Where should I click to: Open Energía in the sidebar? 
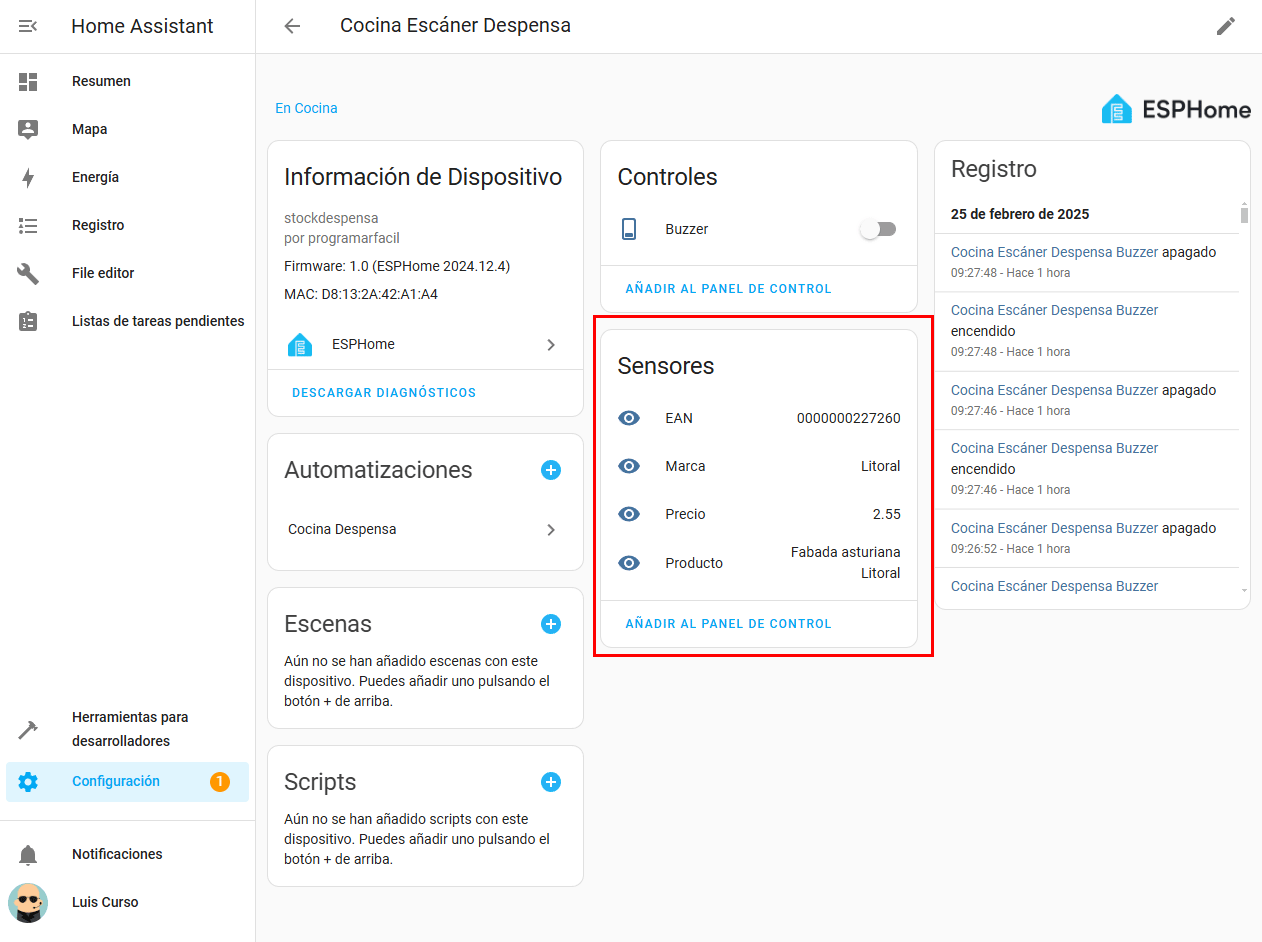(95, 177)
